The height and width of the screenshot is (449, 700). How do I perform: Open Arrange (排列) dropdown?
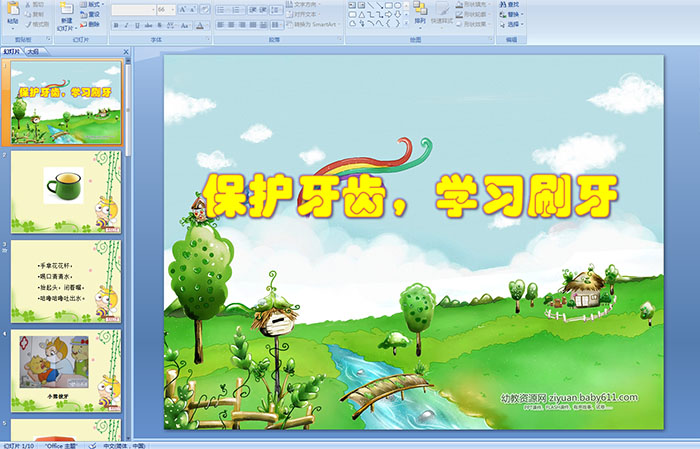point(420,15)
